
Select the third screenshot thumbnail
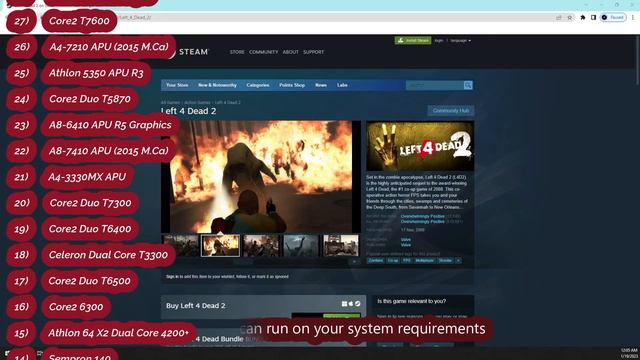tap(260, 245)
